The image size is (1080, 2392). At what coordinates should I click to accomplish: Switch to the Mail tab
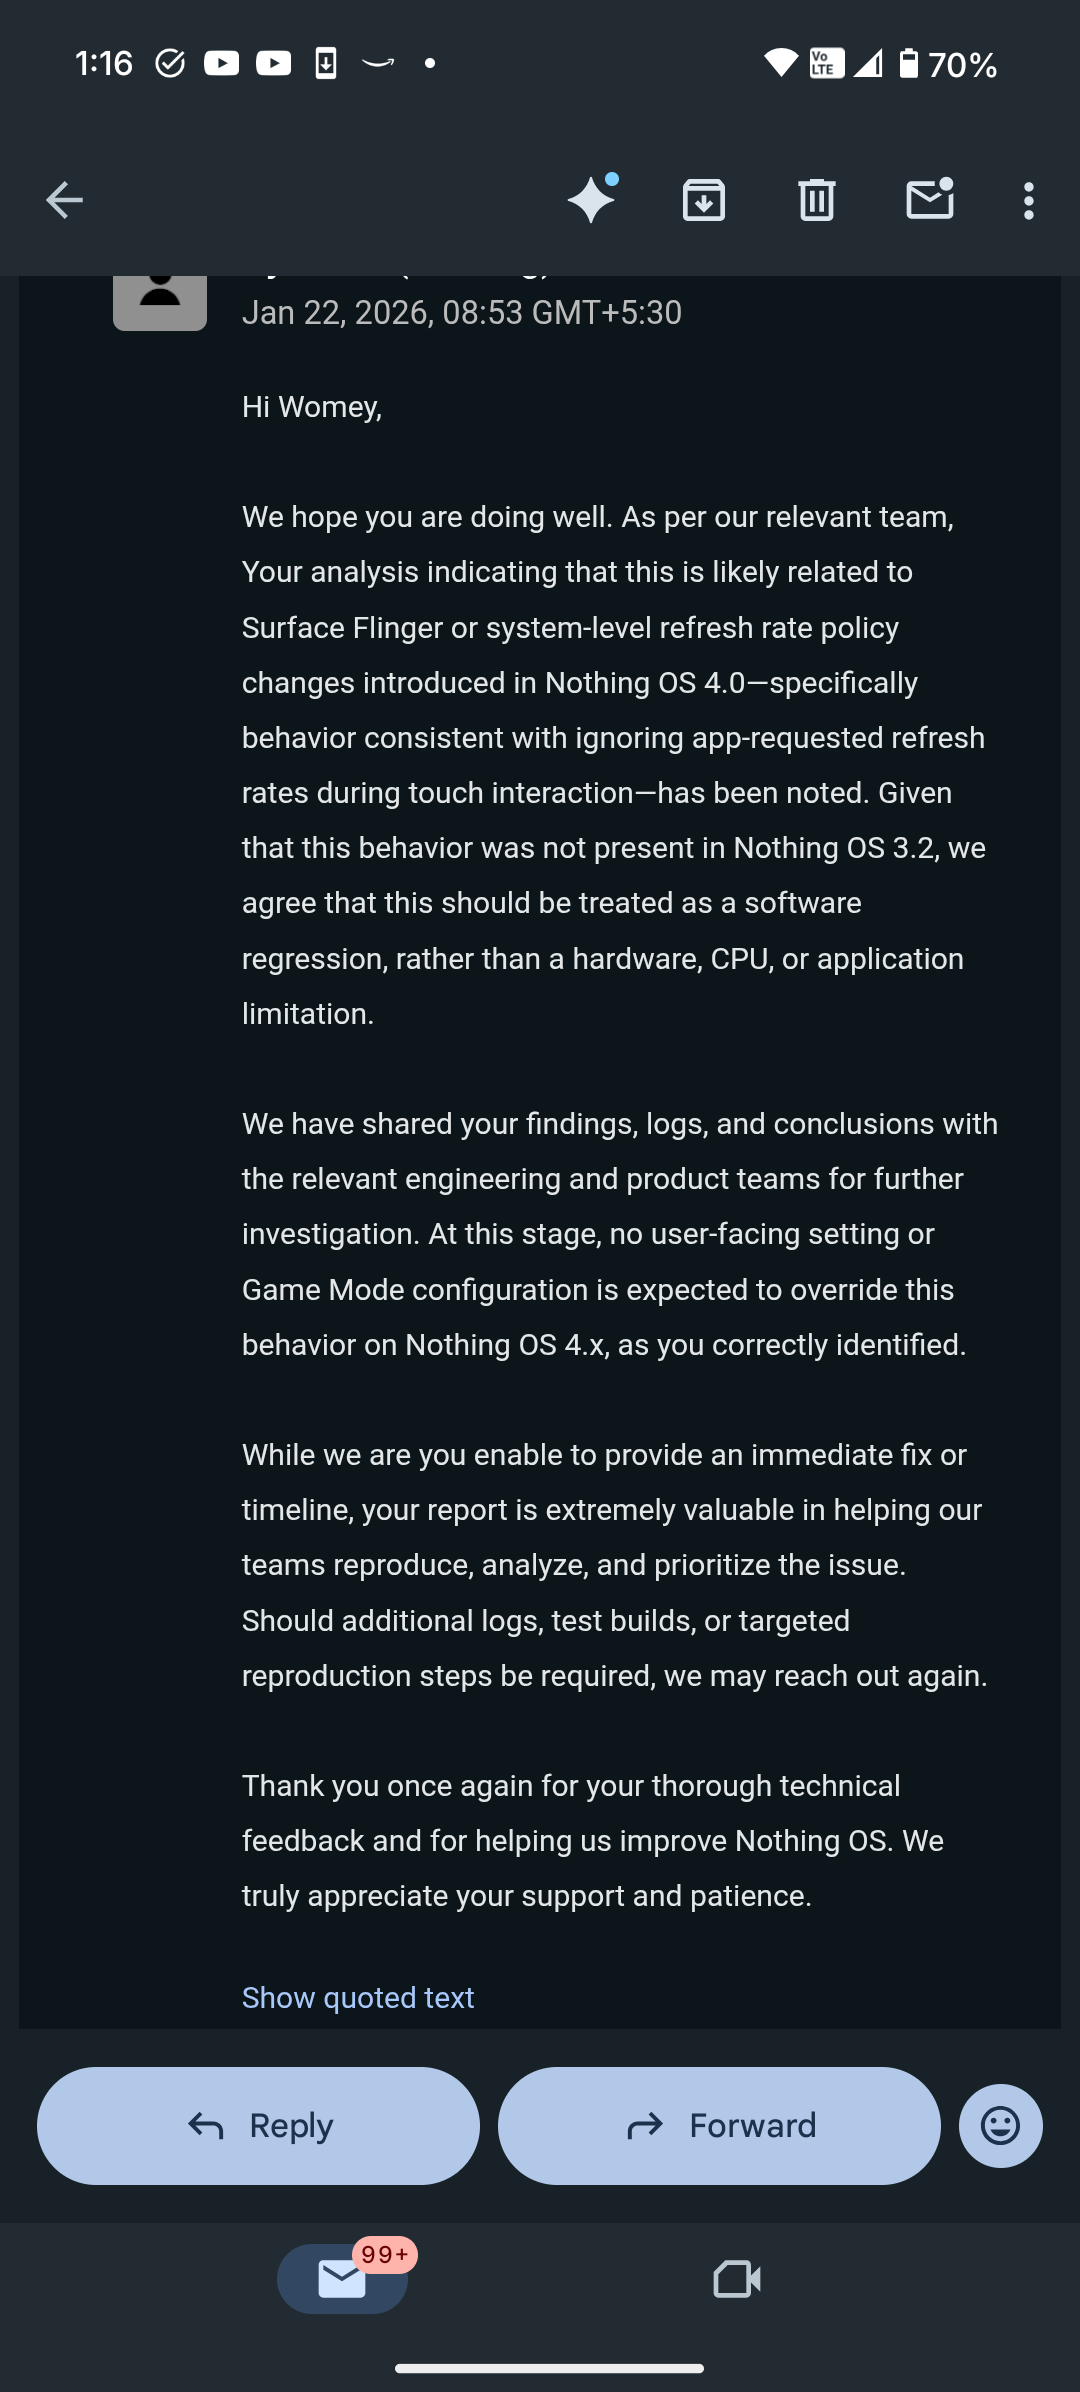(x=342, y=2279)
